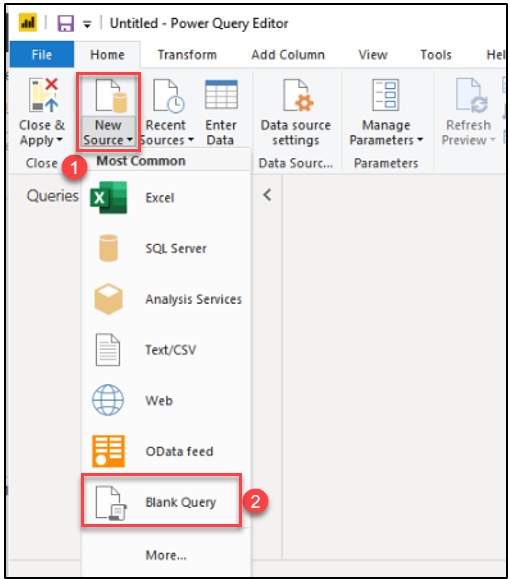Click the Close & Apply icon

[x=44, y=95]
